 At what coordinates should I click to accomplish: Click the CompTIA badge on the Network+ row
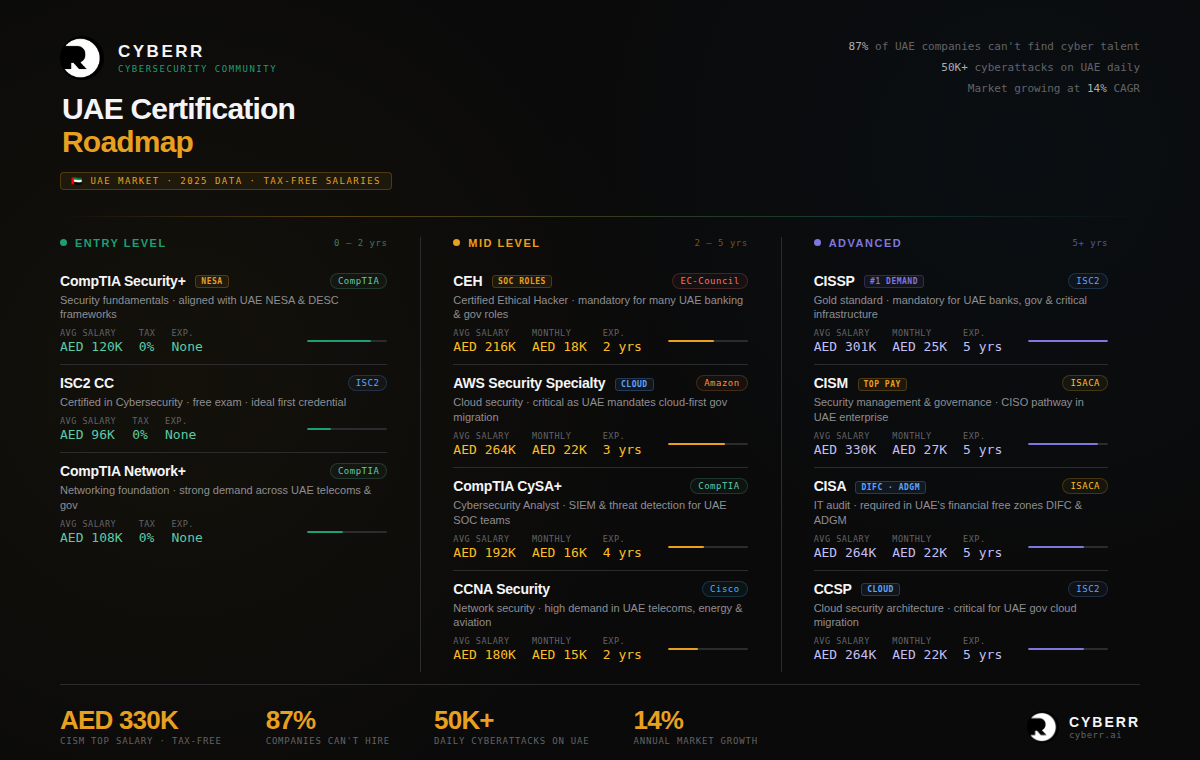click(x=358, y=471)
